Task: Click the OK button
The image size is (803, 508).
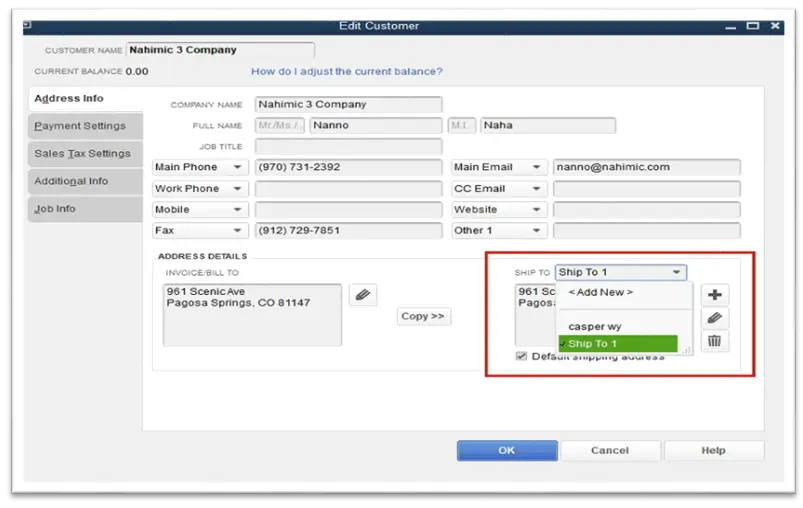Action: tap(507, 450)
